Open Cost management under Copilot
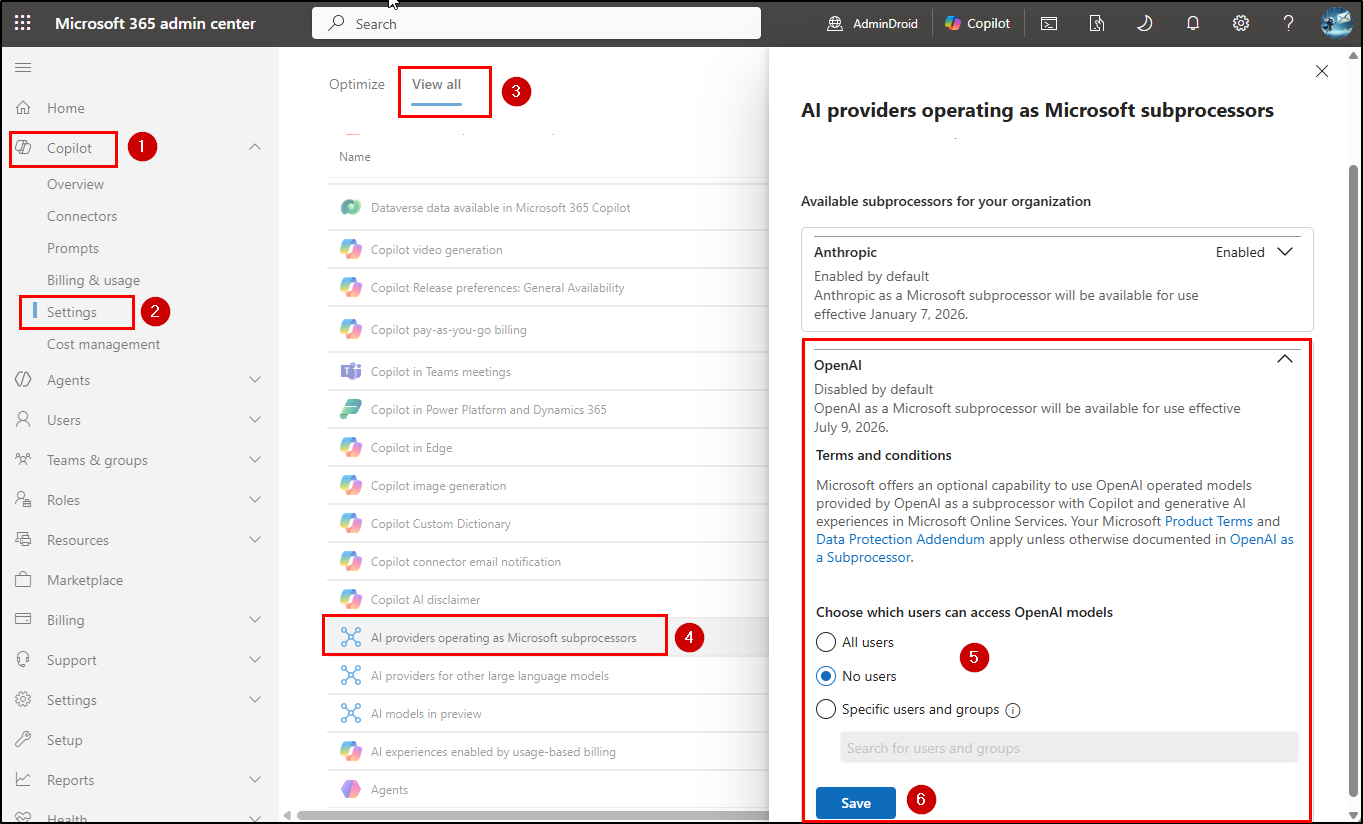Viewport: 1363px width, 824px height. 103,344
